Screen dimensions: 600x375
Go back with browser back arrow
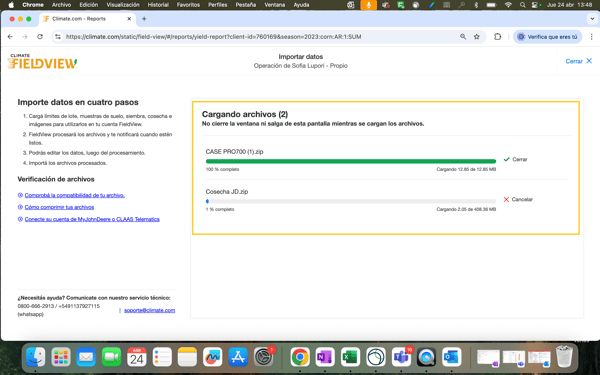pyautogui.click(x=10, y=37)
